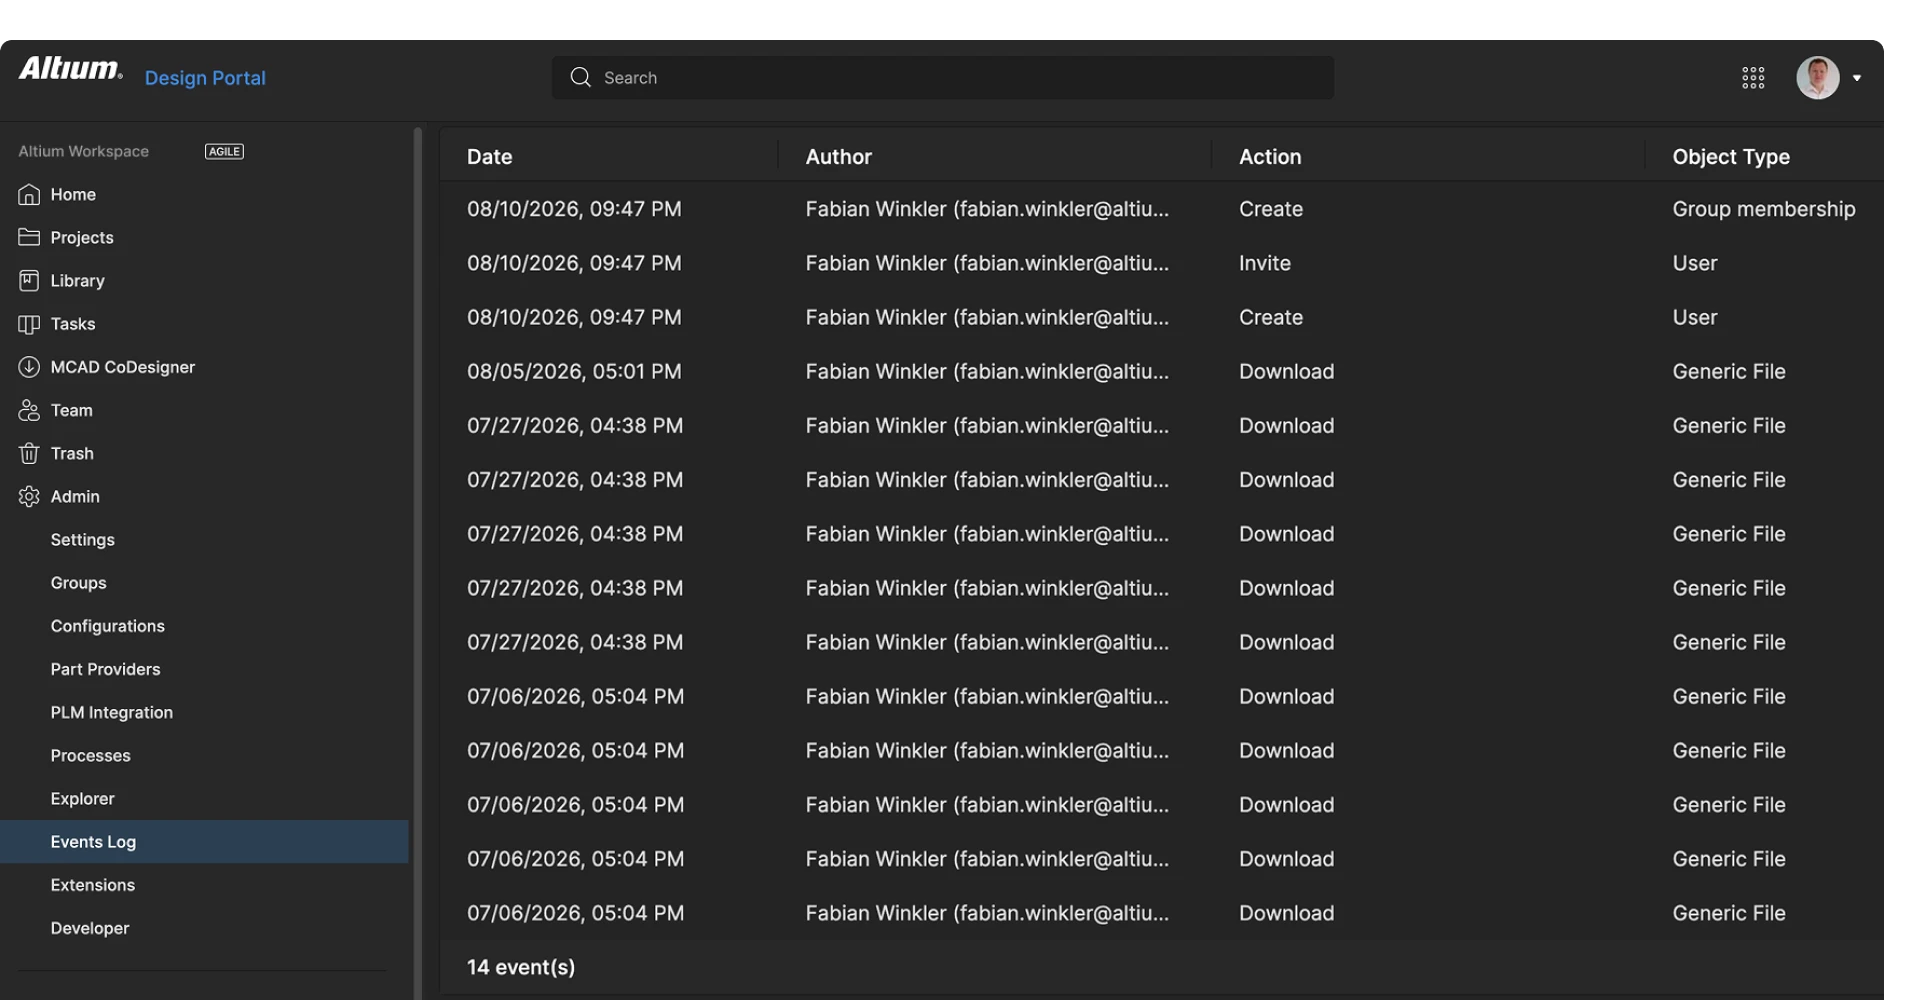Click the Altium logo
Screen dimensions: 1920x1000
pyautogui.click(x=71, y=68)
